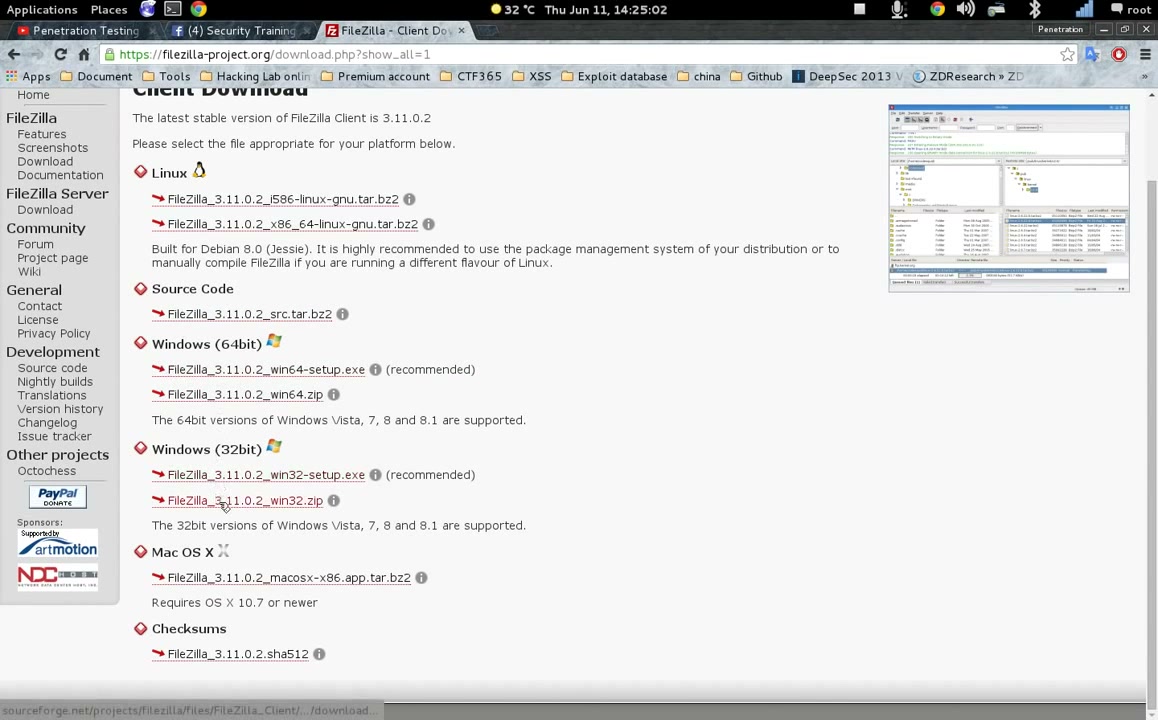Open the Document bookmarks folder
This screenshot has height=720, width=1158.
pyautogui.click(x=96, y=76)
